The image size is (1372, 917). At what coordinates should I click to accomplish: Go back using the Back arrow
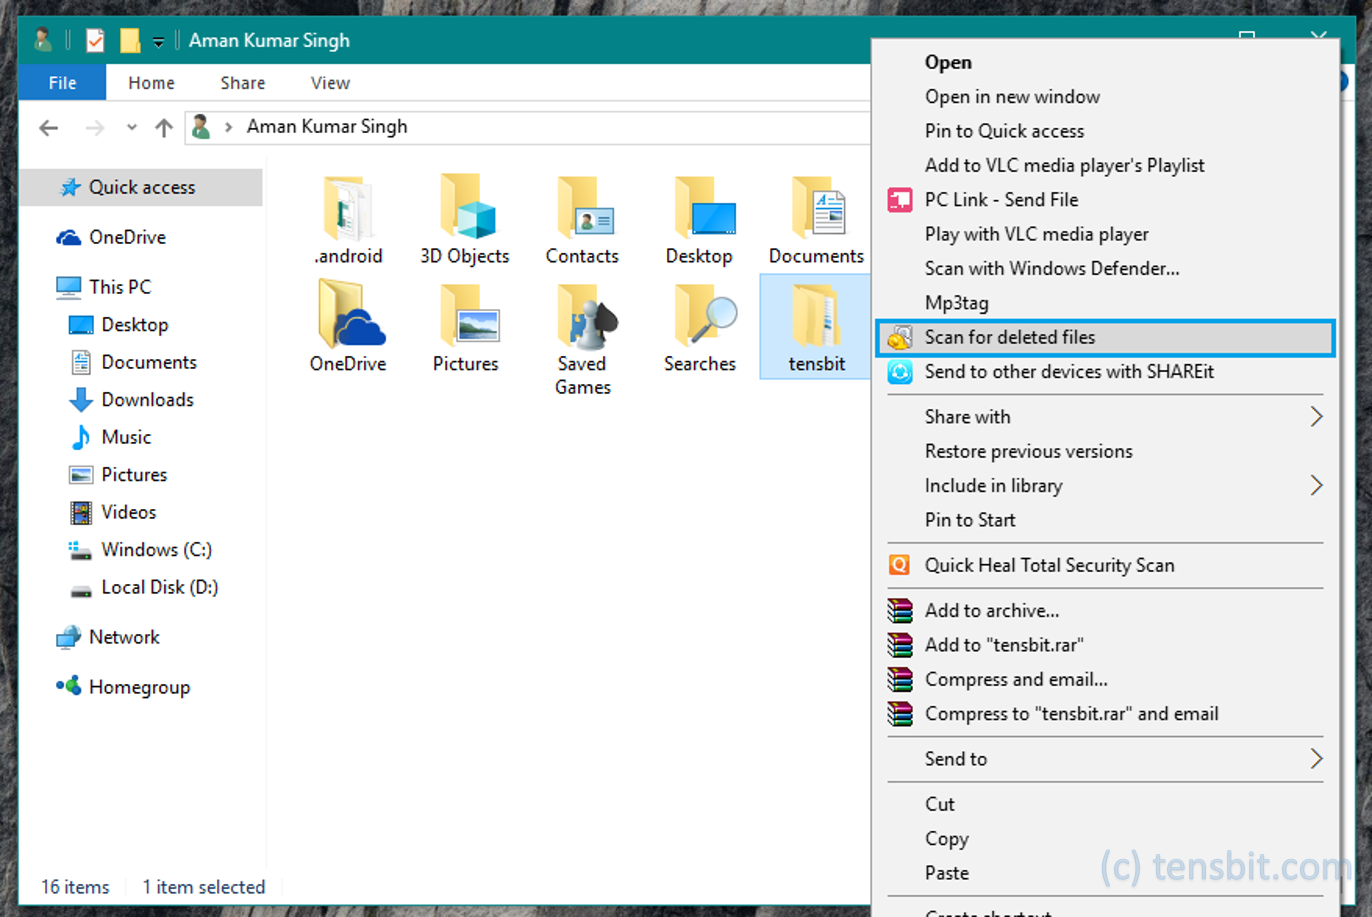[48, 127]
